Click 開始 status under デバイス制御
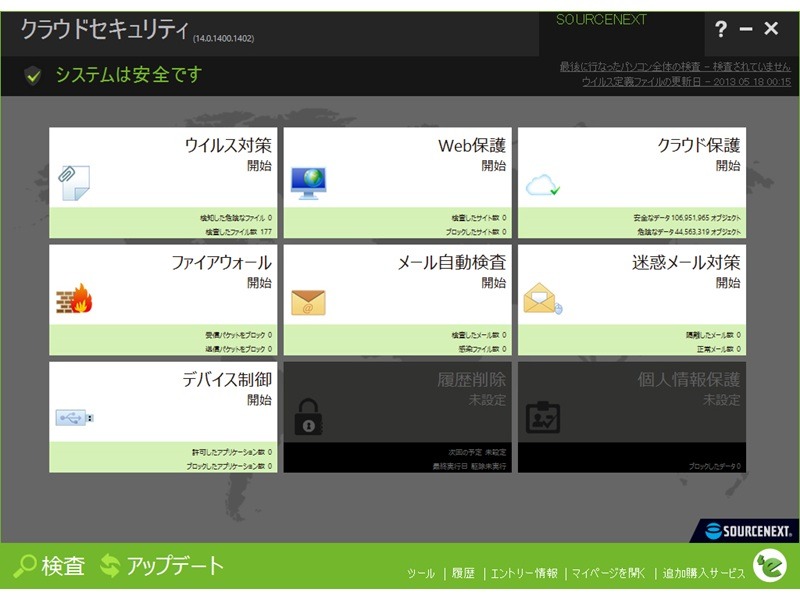 point(259,399)
